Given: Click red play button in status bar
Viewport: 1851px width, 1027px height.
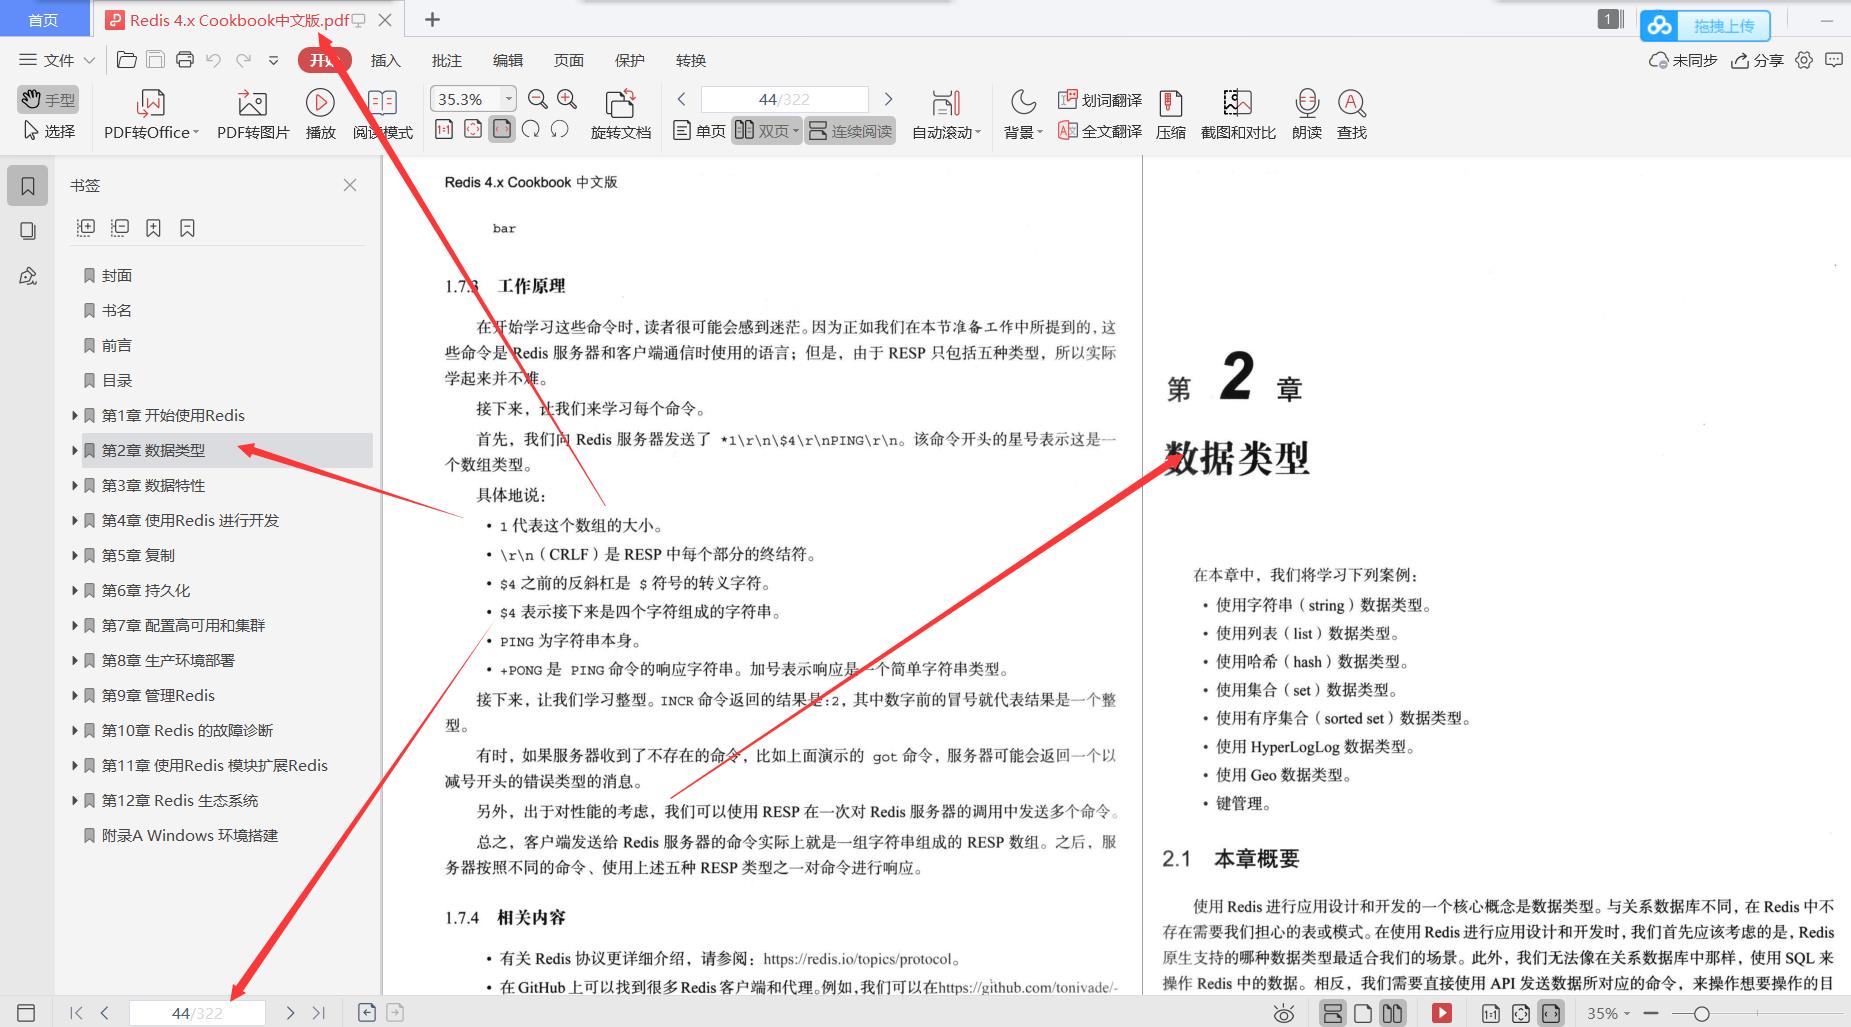Looking at the screenshot, I should click(1442, 1013).
